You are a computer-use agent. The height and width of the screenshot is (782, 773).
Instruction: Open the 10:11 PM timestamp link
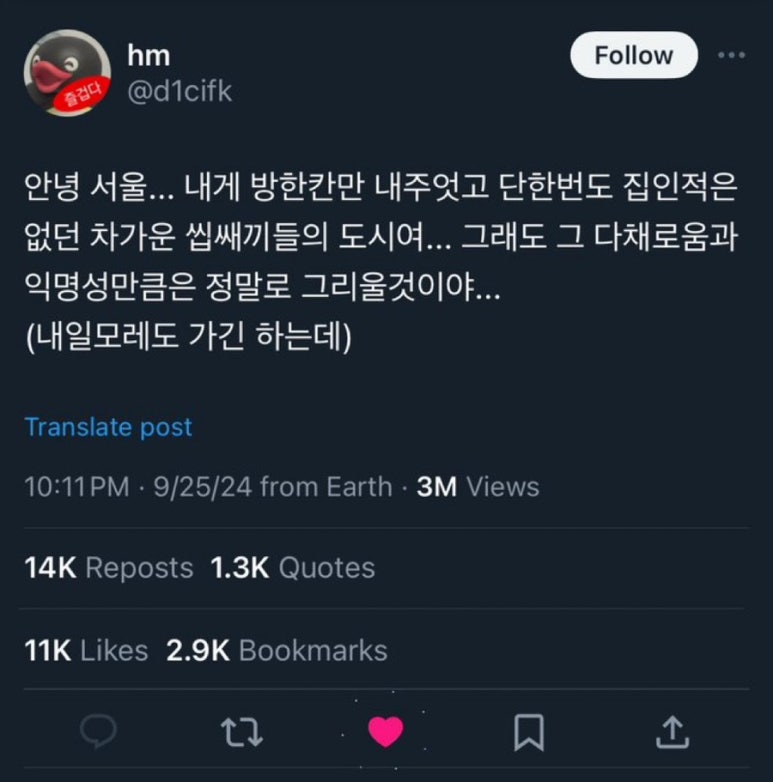tap(77, 487)
